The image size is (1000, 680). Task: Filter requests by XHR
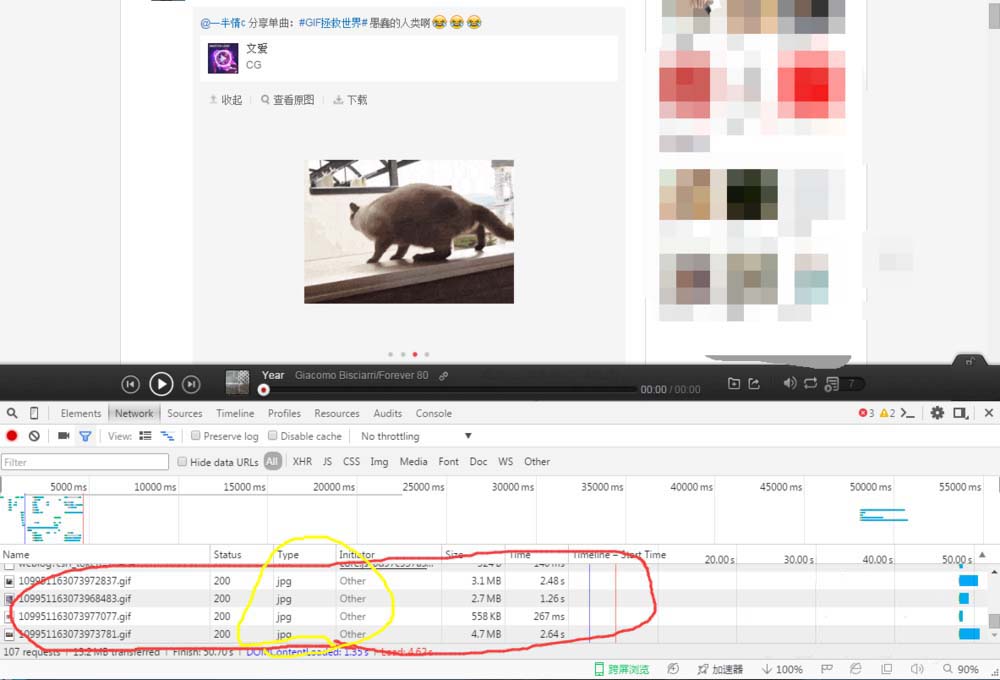[302, 461]
